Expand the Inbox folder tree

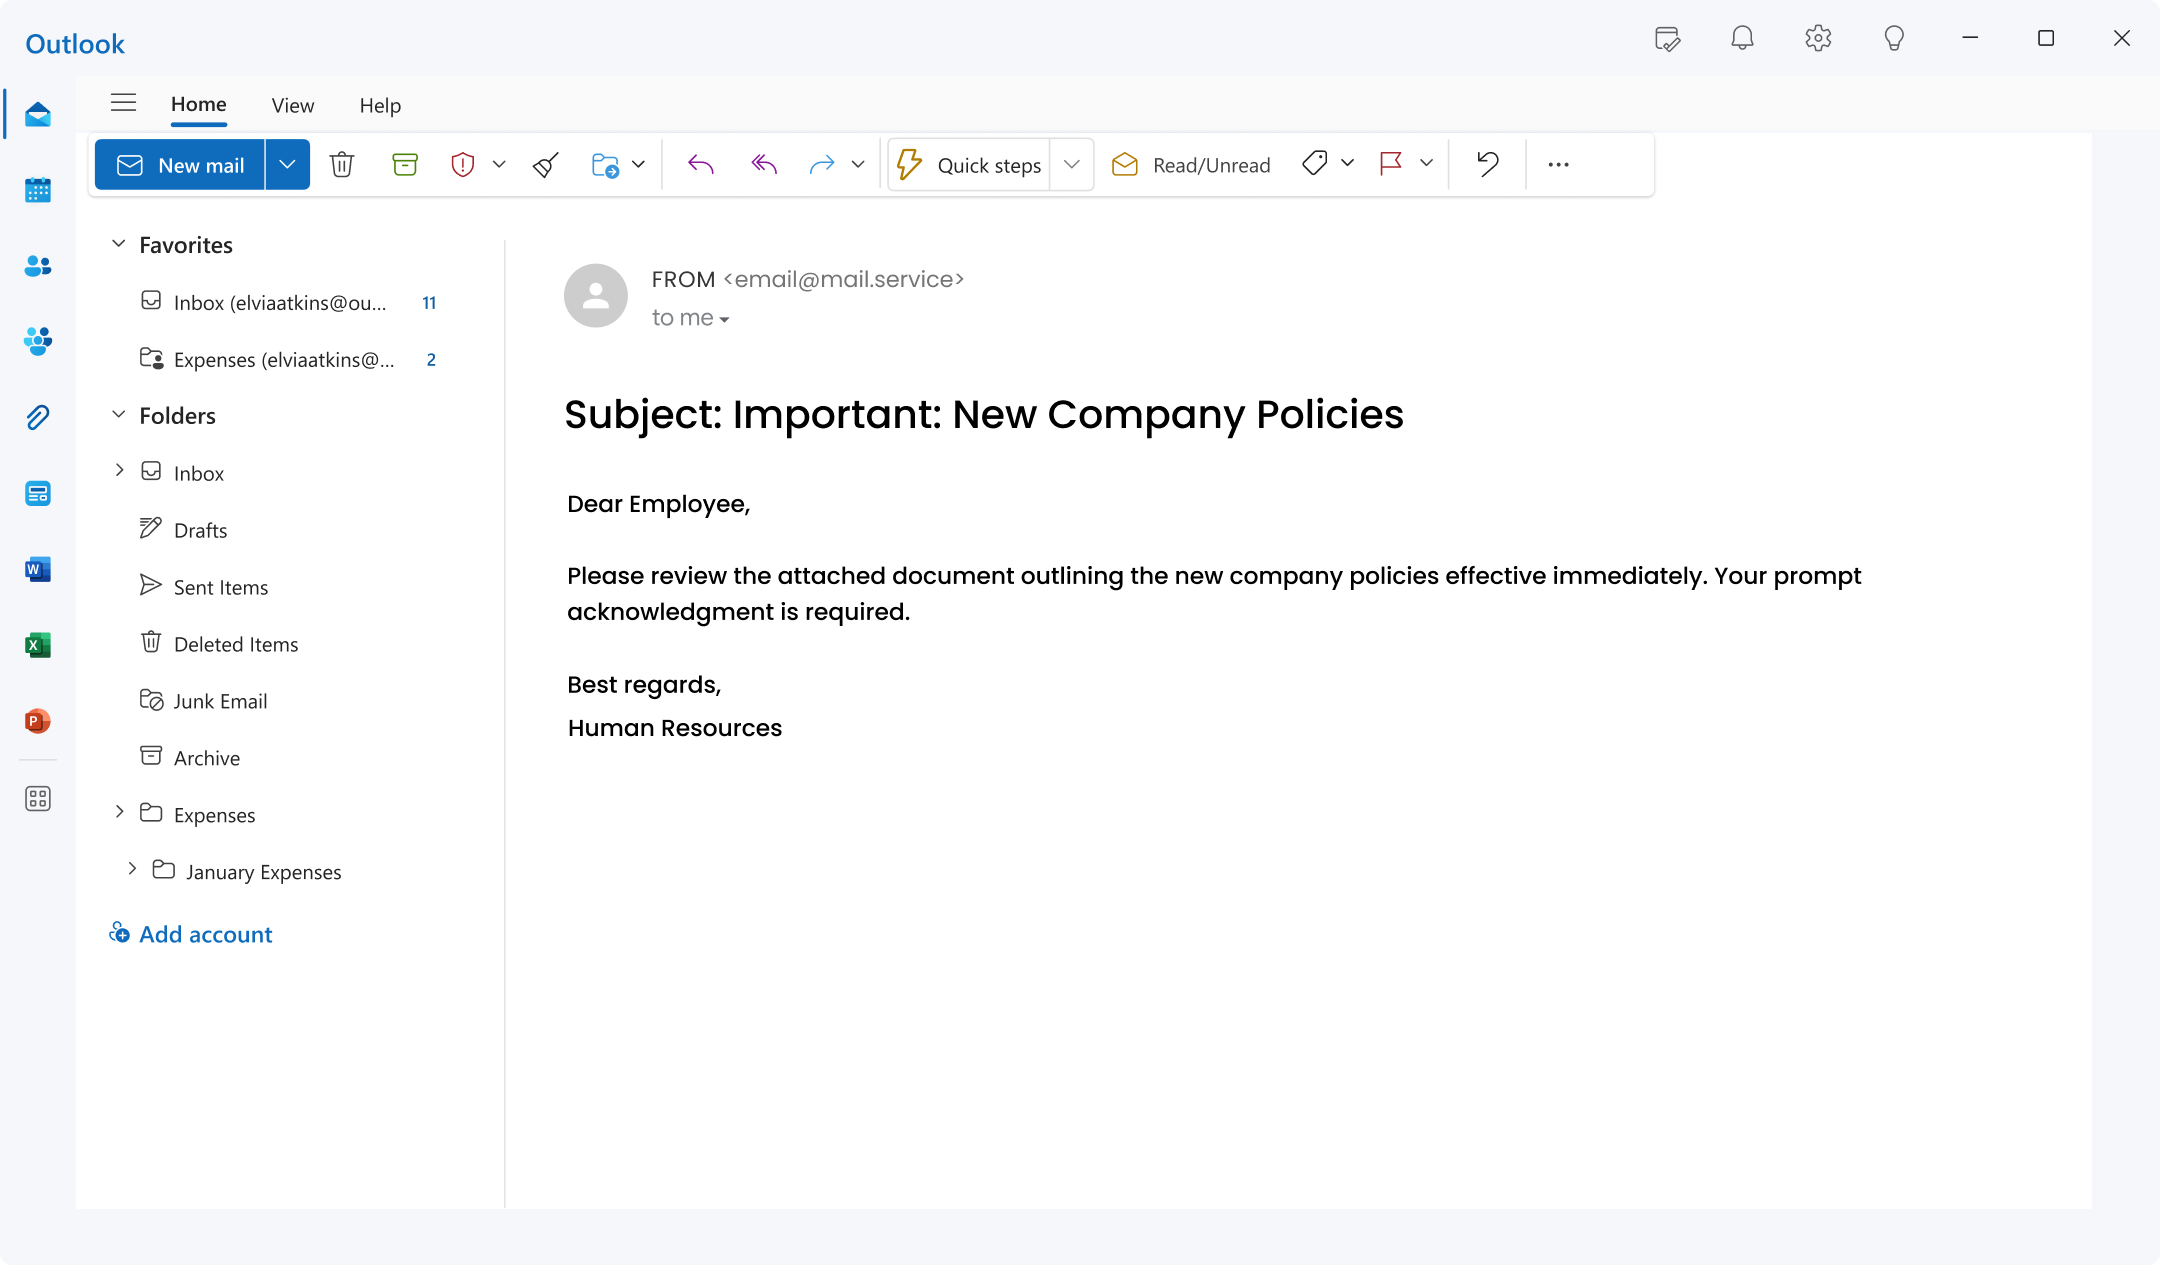(x=120, y=471)
